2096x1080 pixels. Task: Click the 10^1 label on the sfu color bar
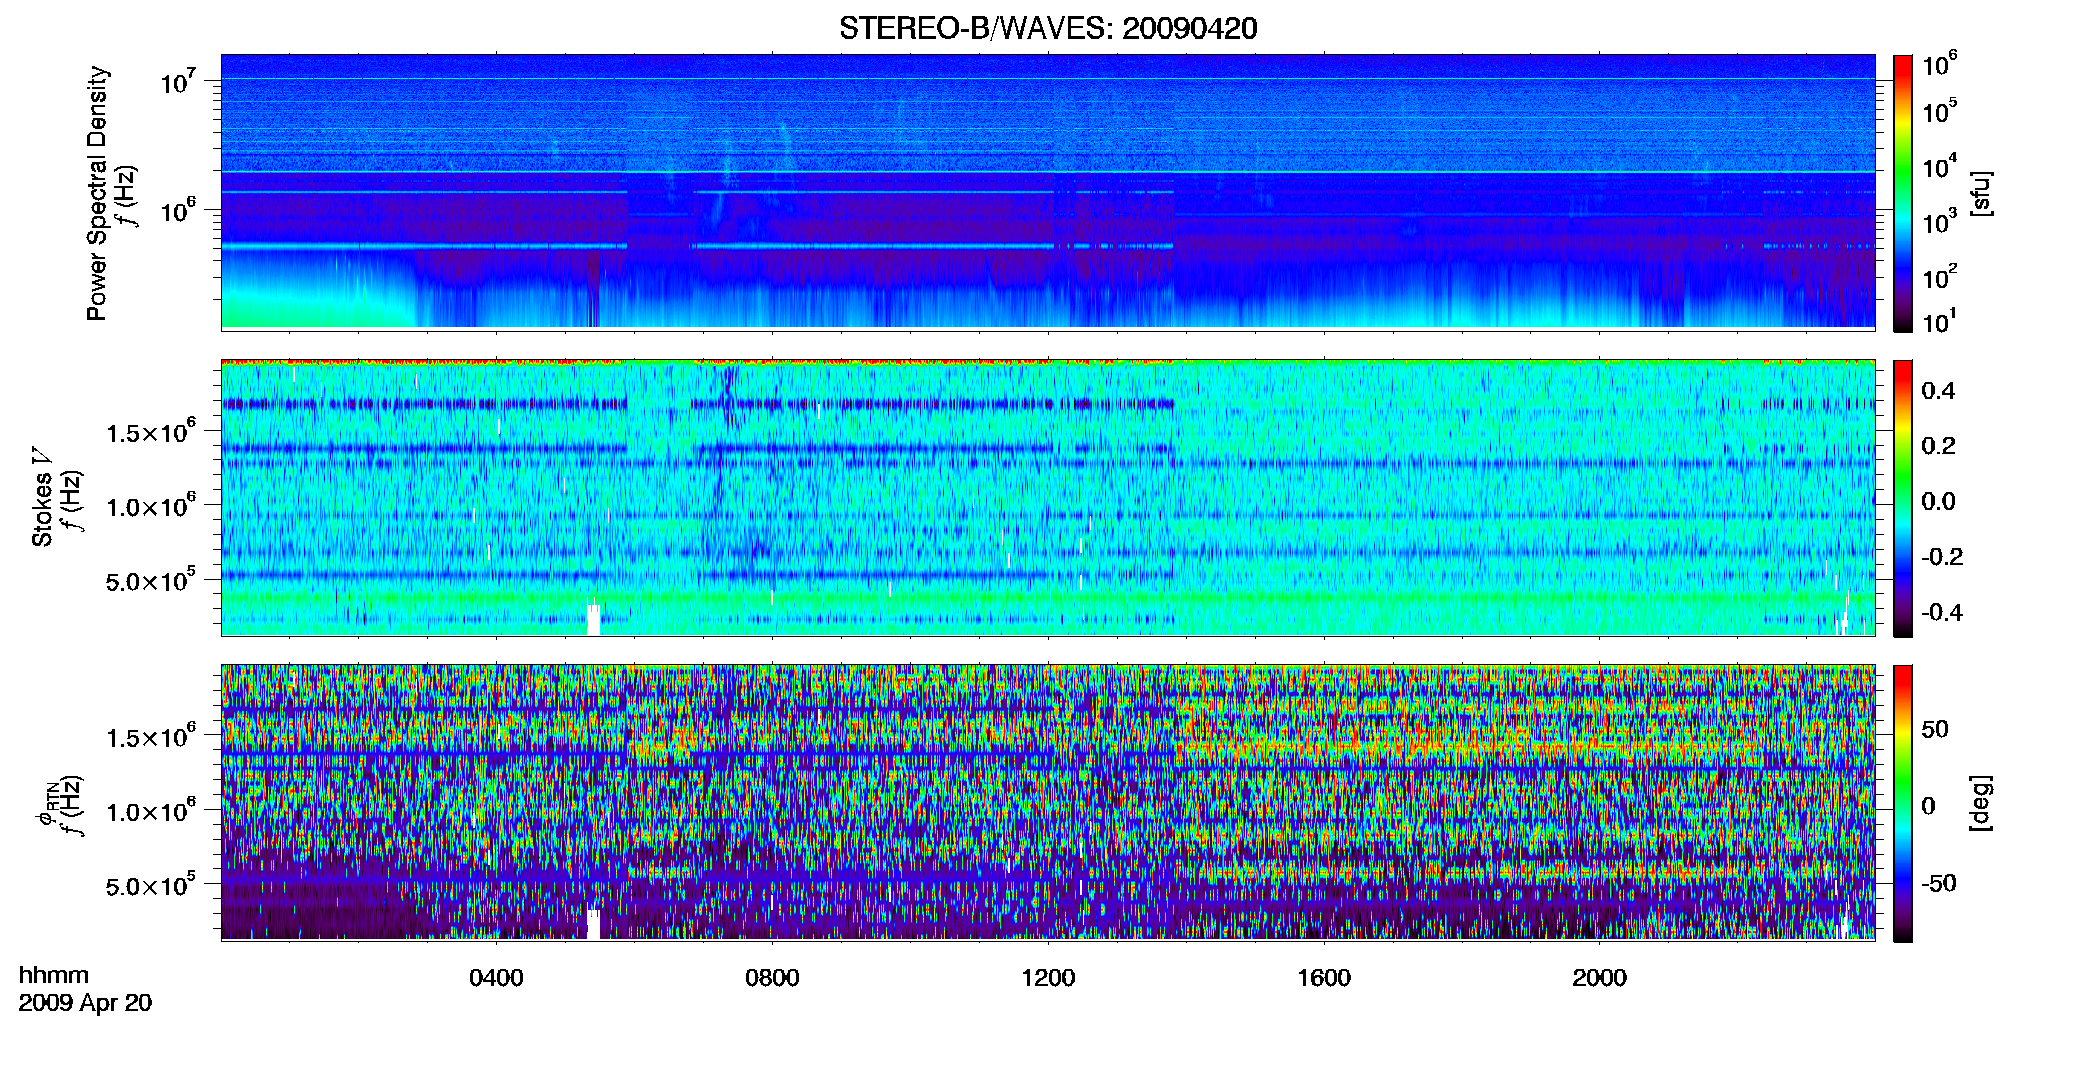[1939, 322]
